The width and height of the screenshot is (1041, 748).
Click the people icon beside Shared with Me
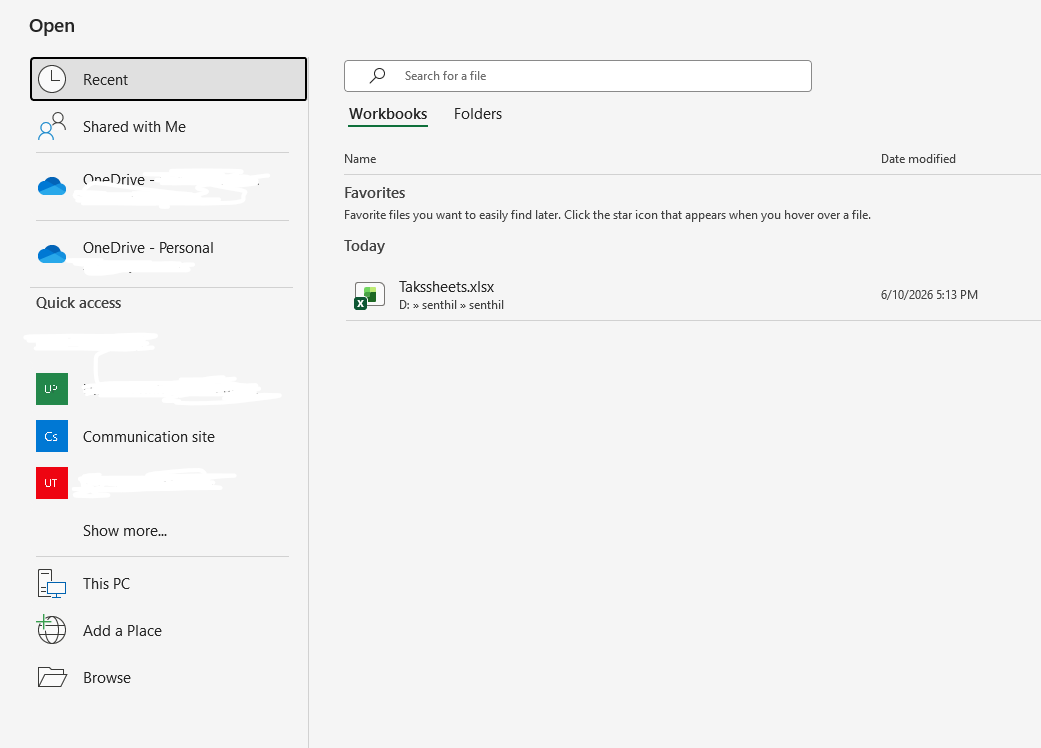[52, 126]
